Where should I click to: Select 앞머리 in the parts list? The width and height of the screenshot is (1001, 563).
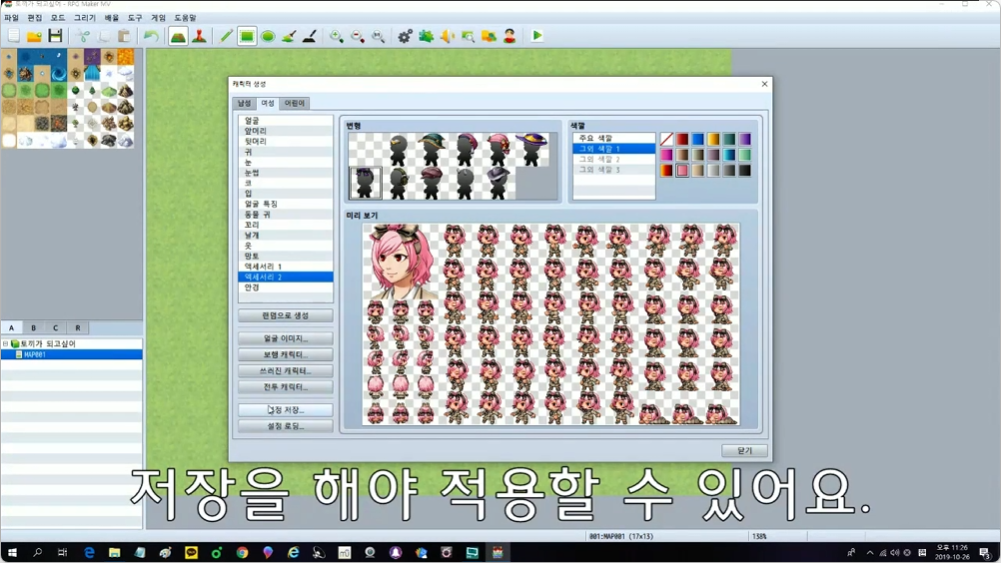(x=285, y=131)
